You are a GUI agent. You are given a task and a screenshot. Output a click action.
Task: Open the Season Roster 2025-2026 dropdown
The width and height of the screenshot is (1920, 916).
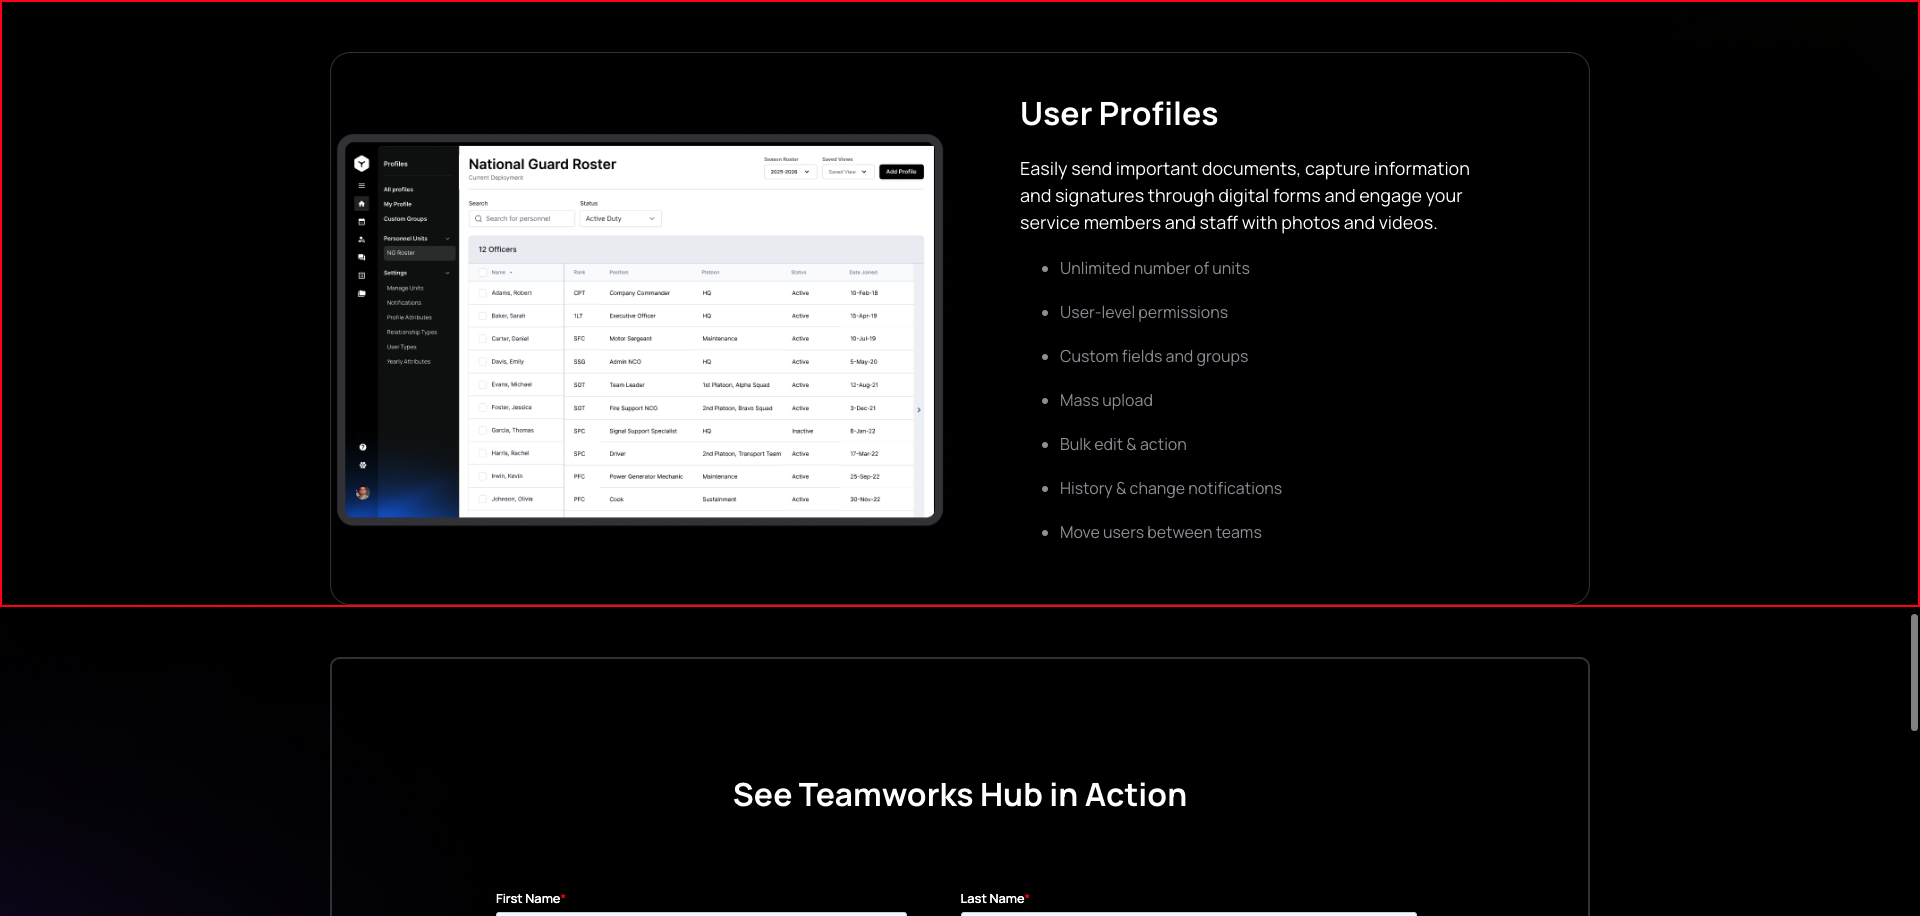[790, 172]
